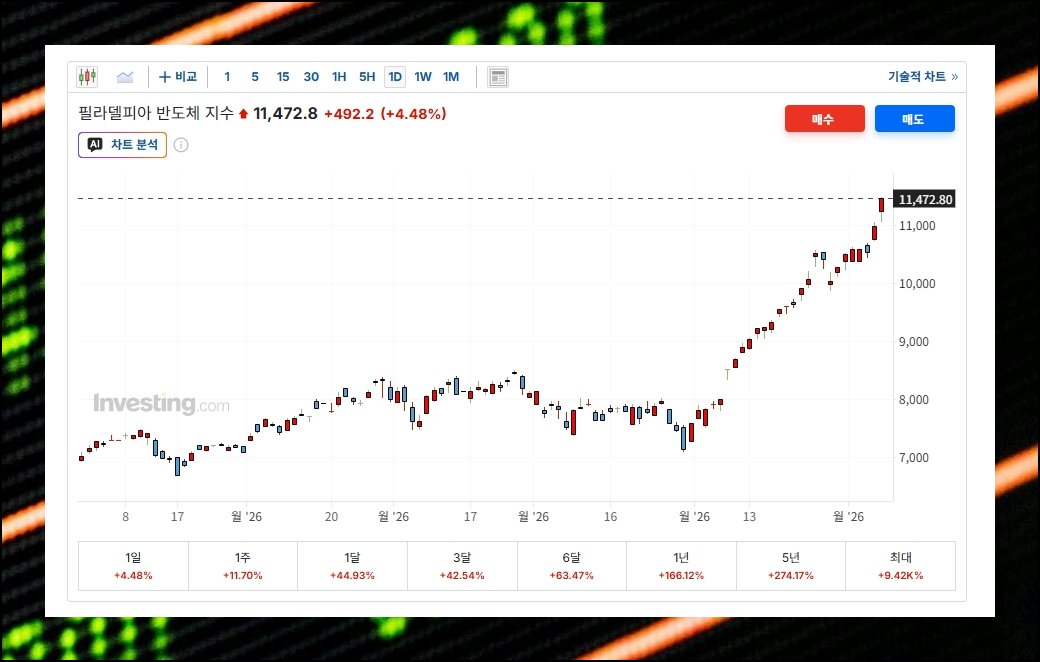Select the 1주 period tab
Image resolution: width=1040 pixels, height=662 pixels.
(x=243, y=566)
